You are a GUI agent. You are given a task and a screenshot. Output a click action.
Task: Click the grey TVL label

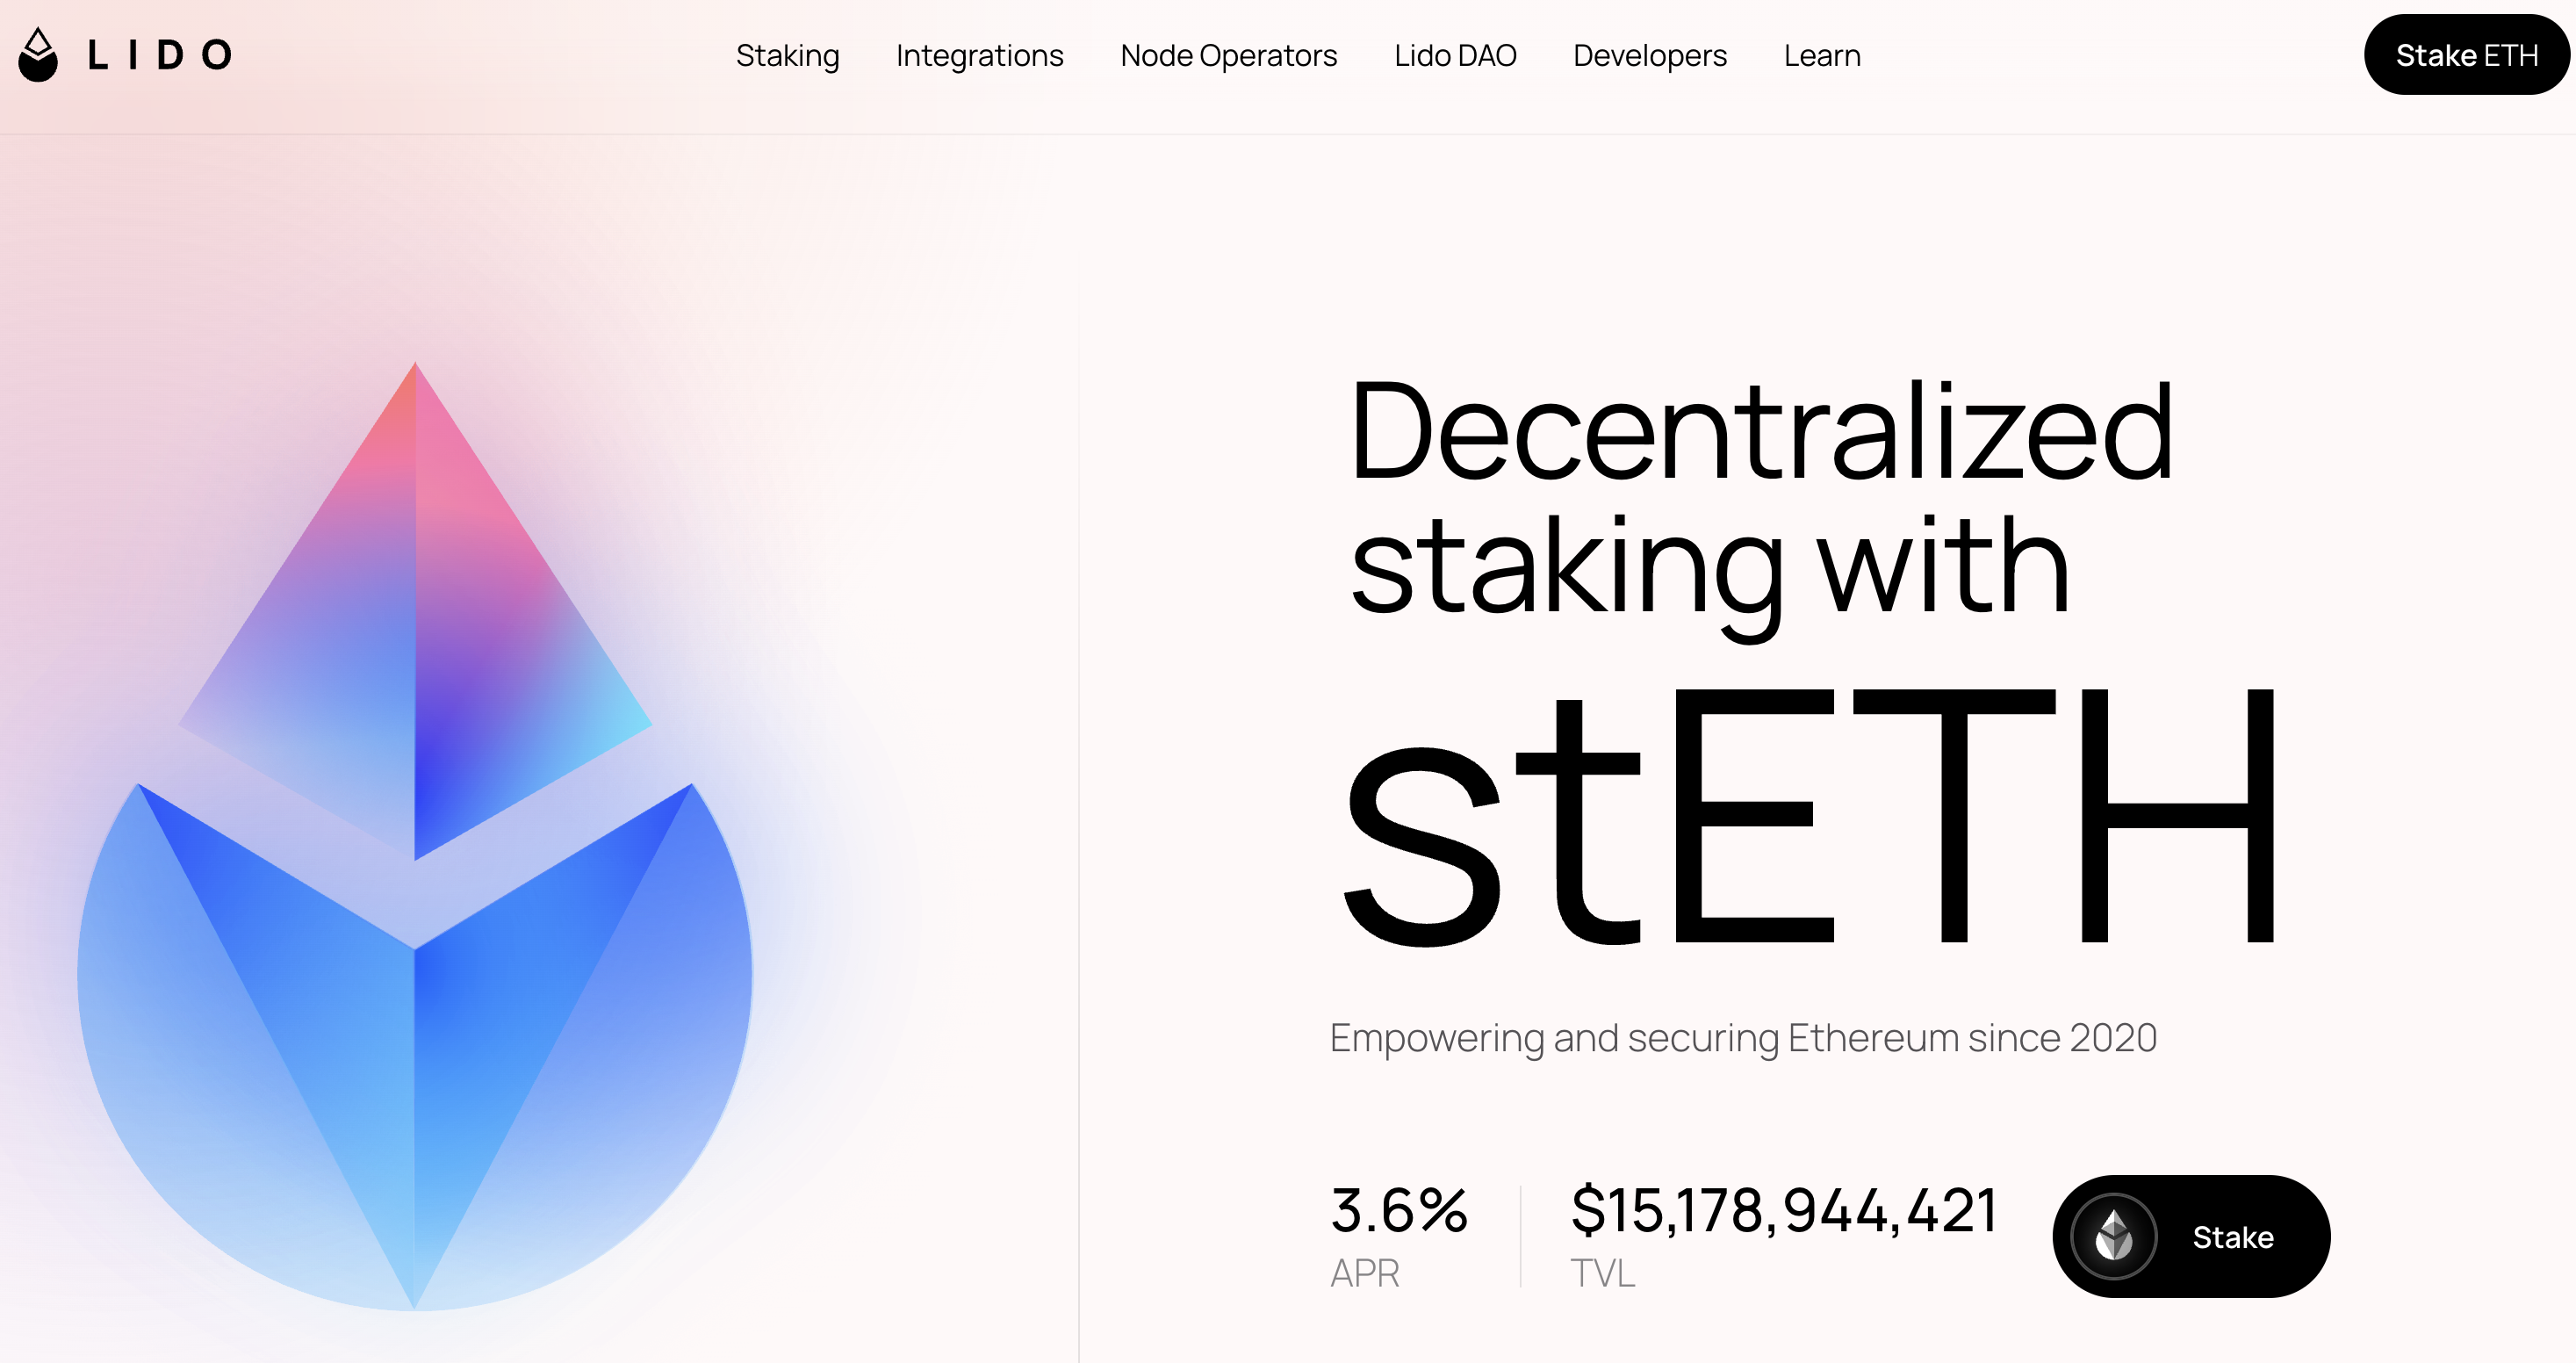click(1602, 1273)
